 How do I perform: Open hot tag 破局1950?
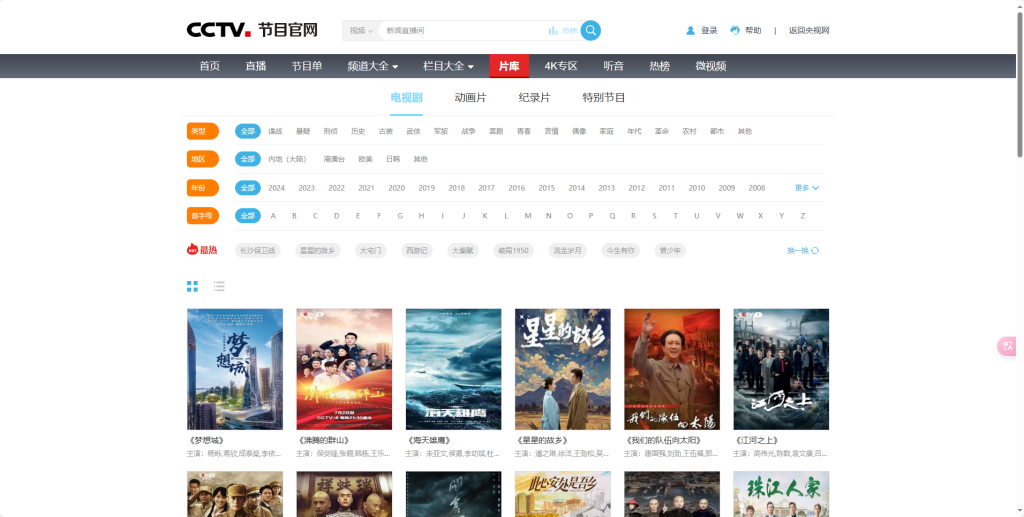click(x=513, y=251)
